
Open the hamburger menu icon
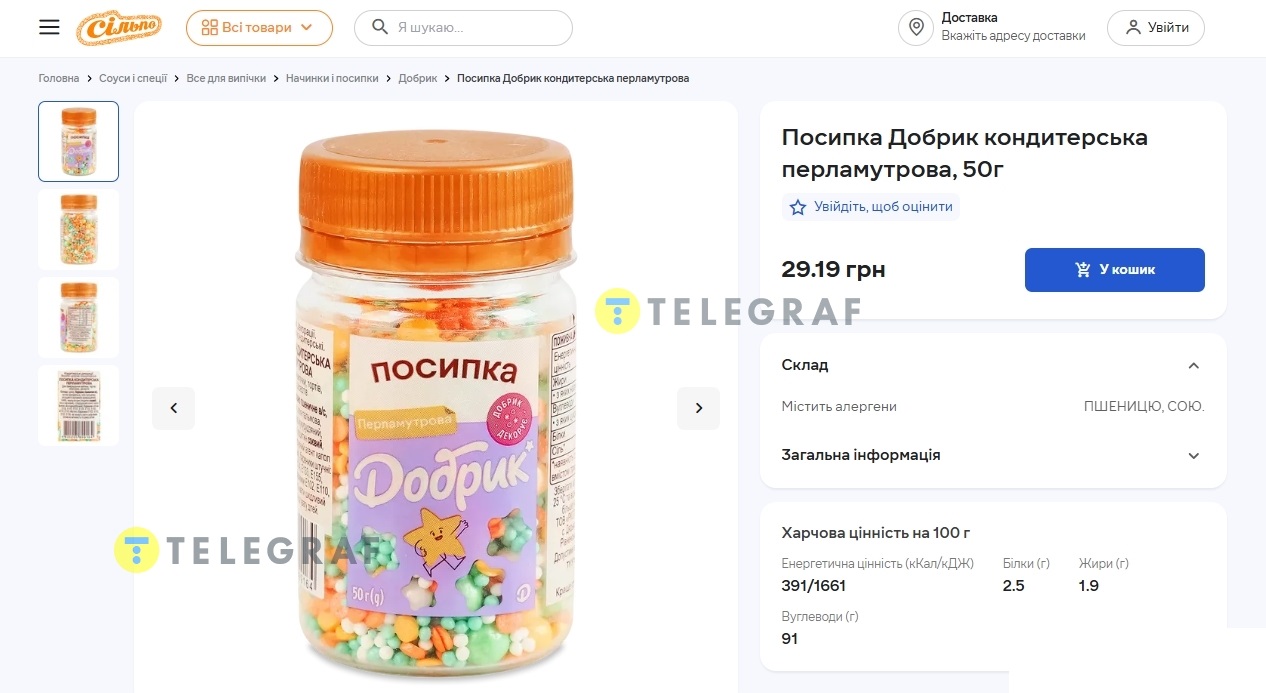point(49,27)
